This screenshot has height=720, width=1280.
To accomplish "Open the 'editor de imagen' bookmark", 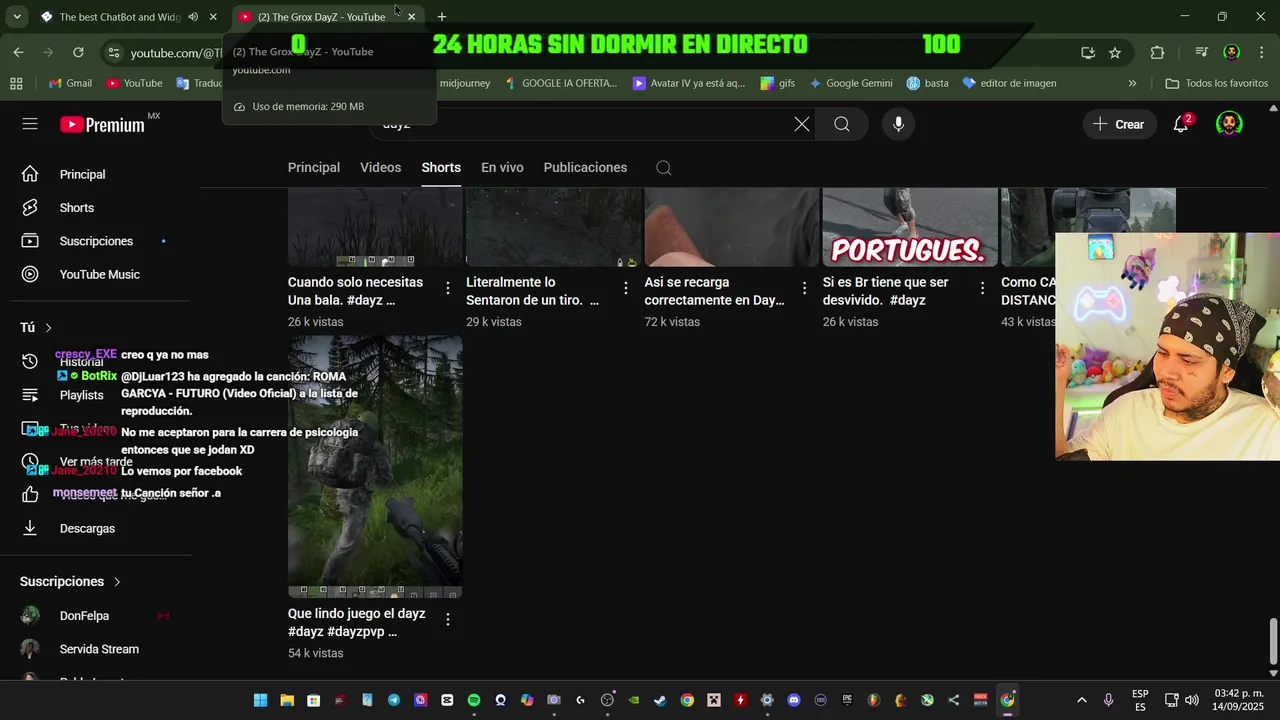I will (1010, 83).
